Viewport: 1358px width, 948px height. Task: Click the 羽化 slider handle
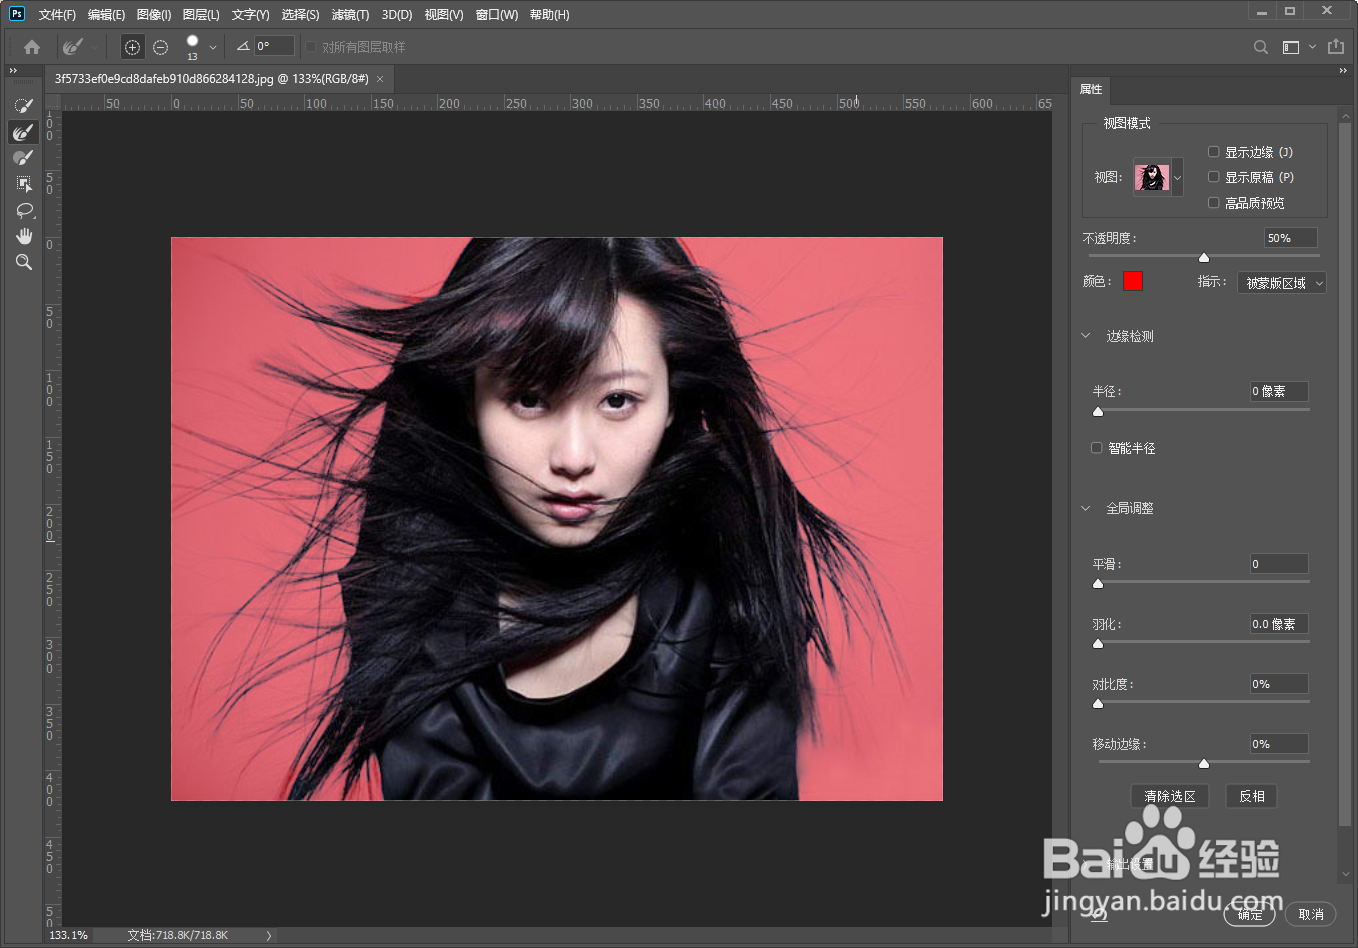tap(1098, 643)
